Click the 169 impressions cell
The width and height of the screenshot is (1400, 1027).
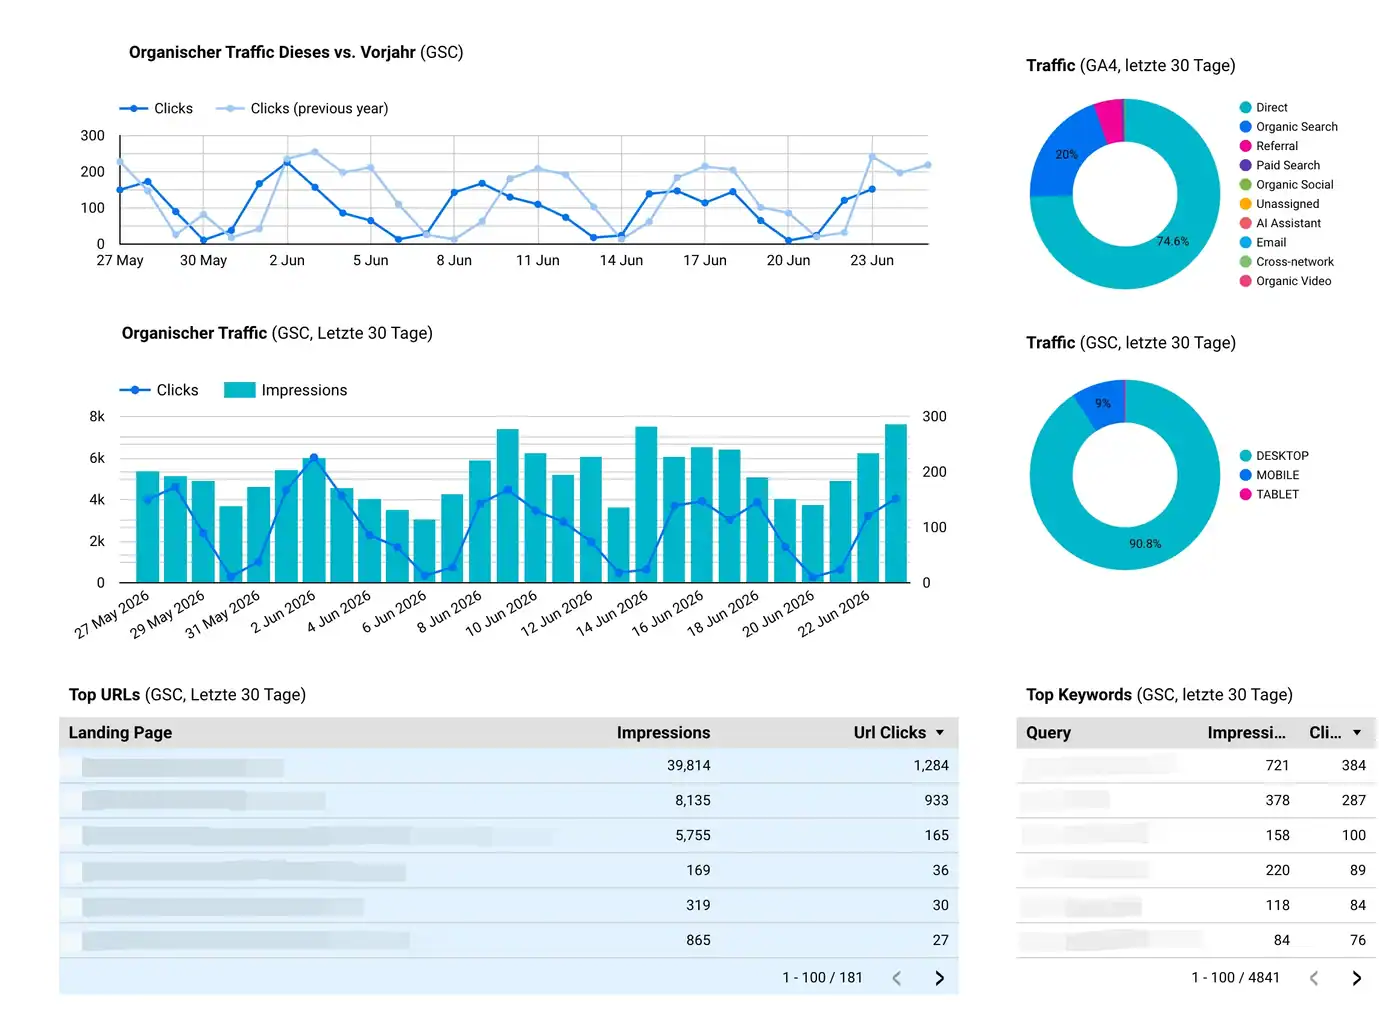698,871
